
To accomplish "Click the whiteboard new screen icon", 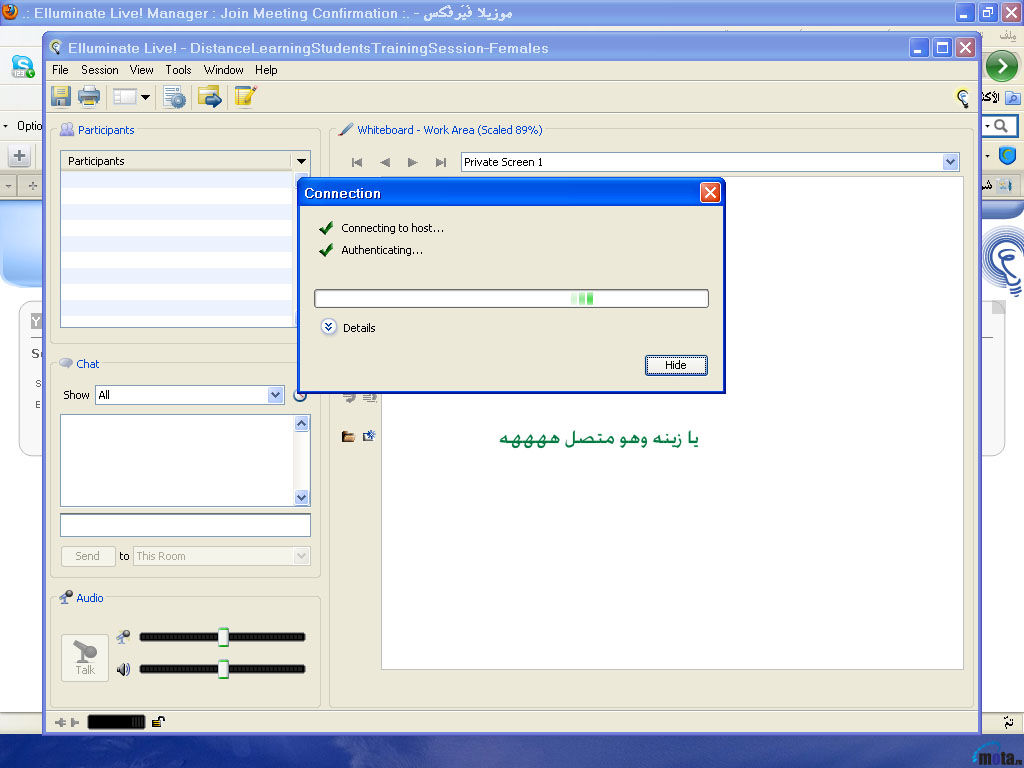I will point(369,436).
